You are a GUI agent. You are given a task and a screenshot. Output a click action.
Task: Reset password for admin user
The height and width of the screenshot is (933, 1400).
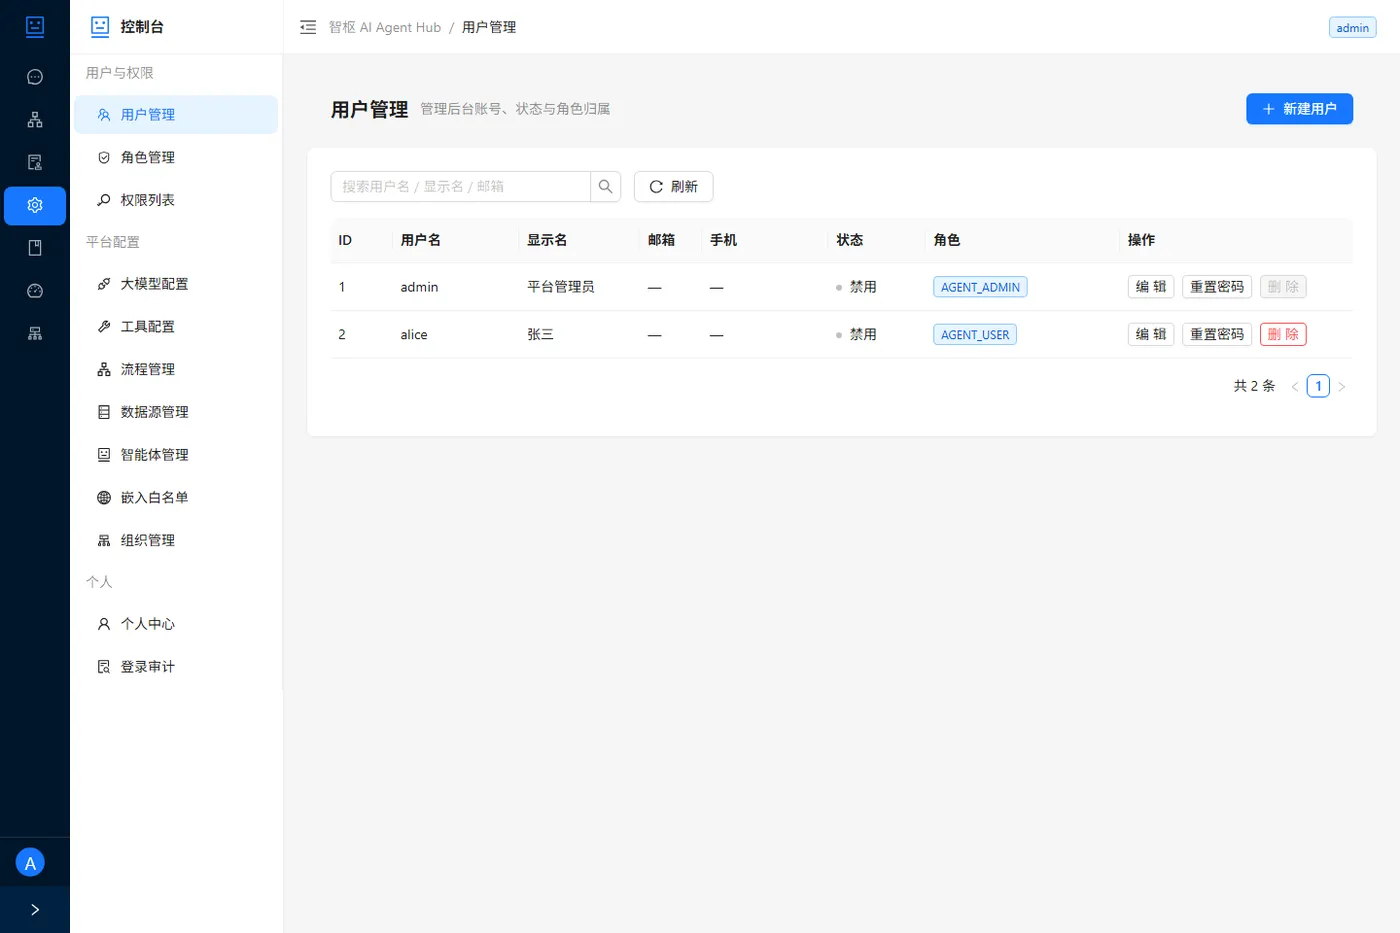point(1217,287)
